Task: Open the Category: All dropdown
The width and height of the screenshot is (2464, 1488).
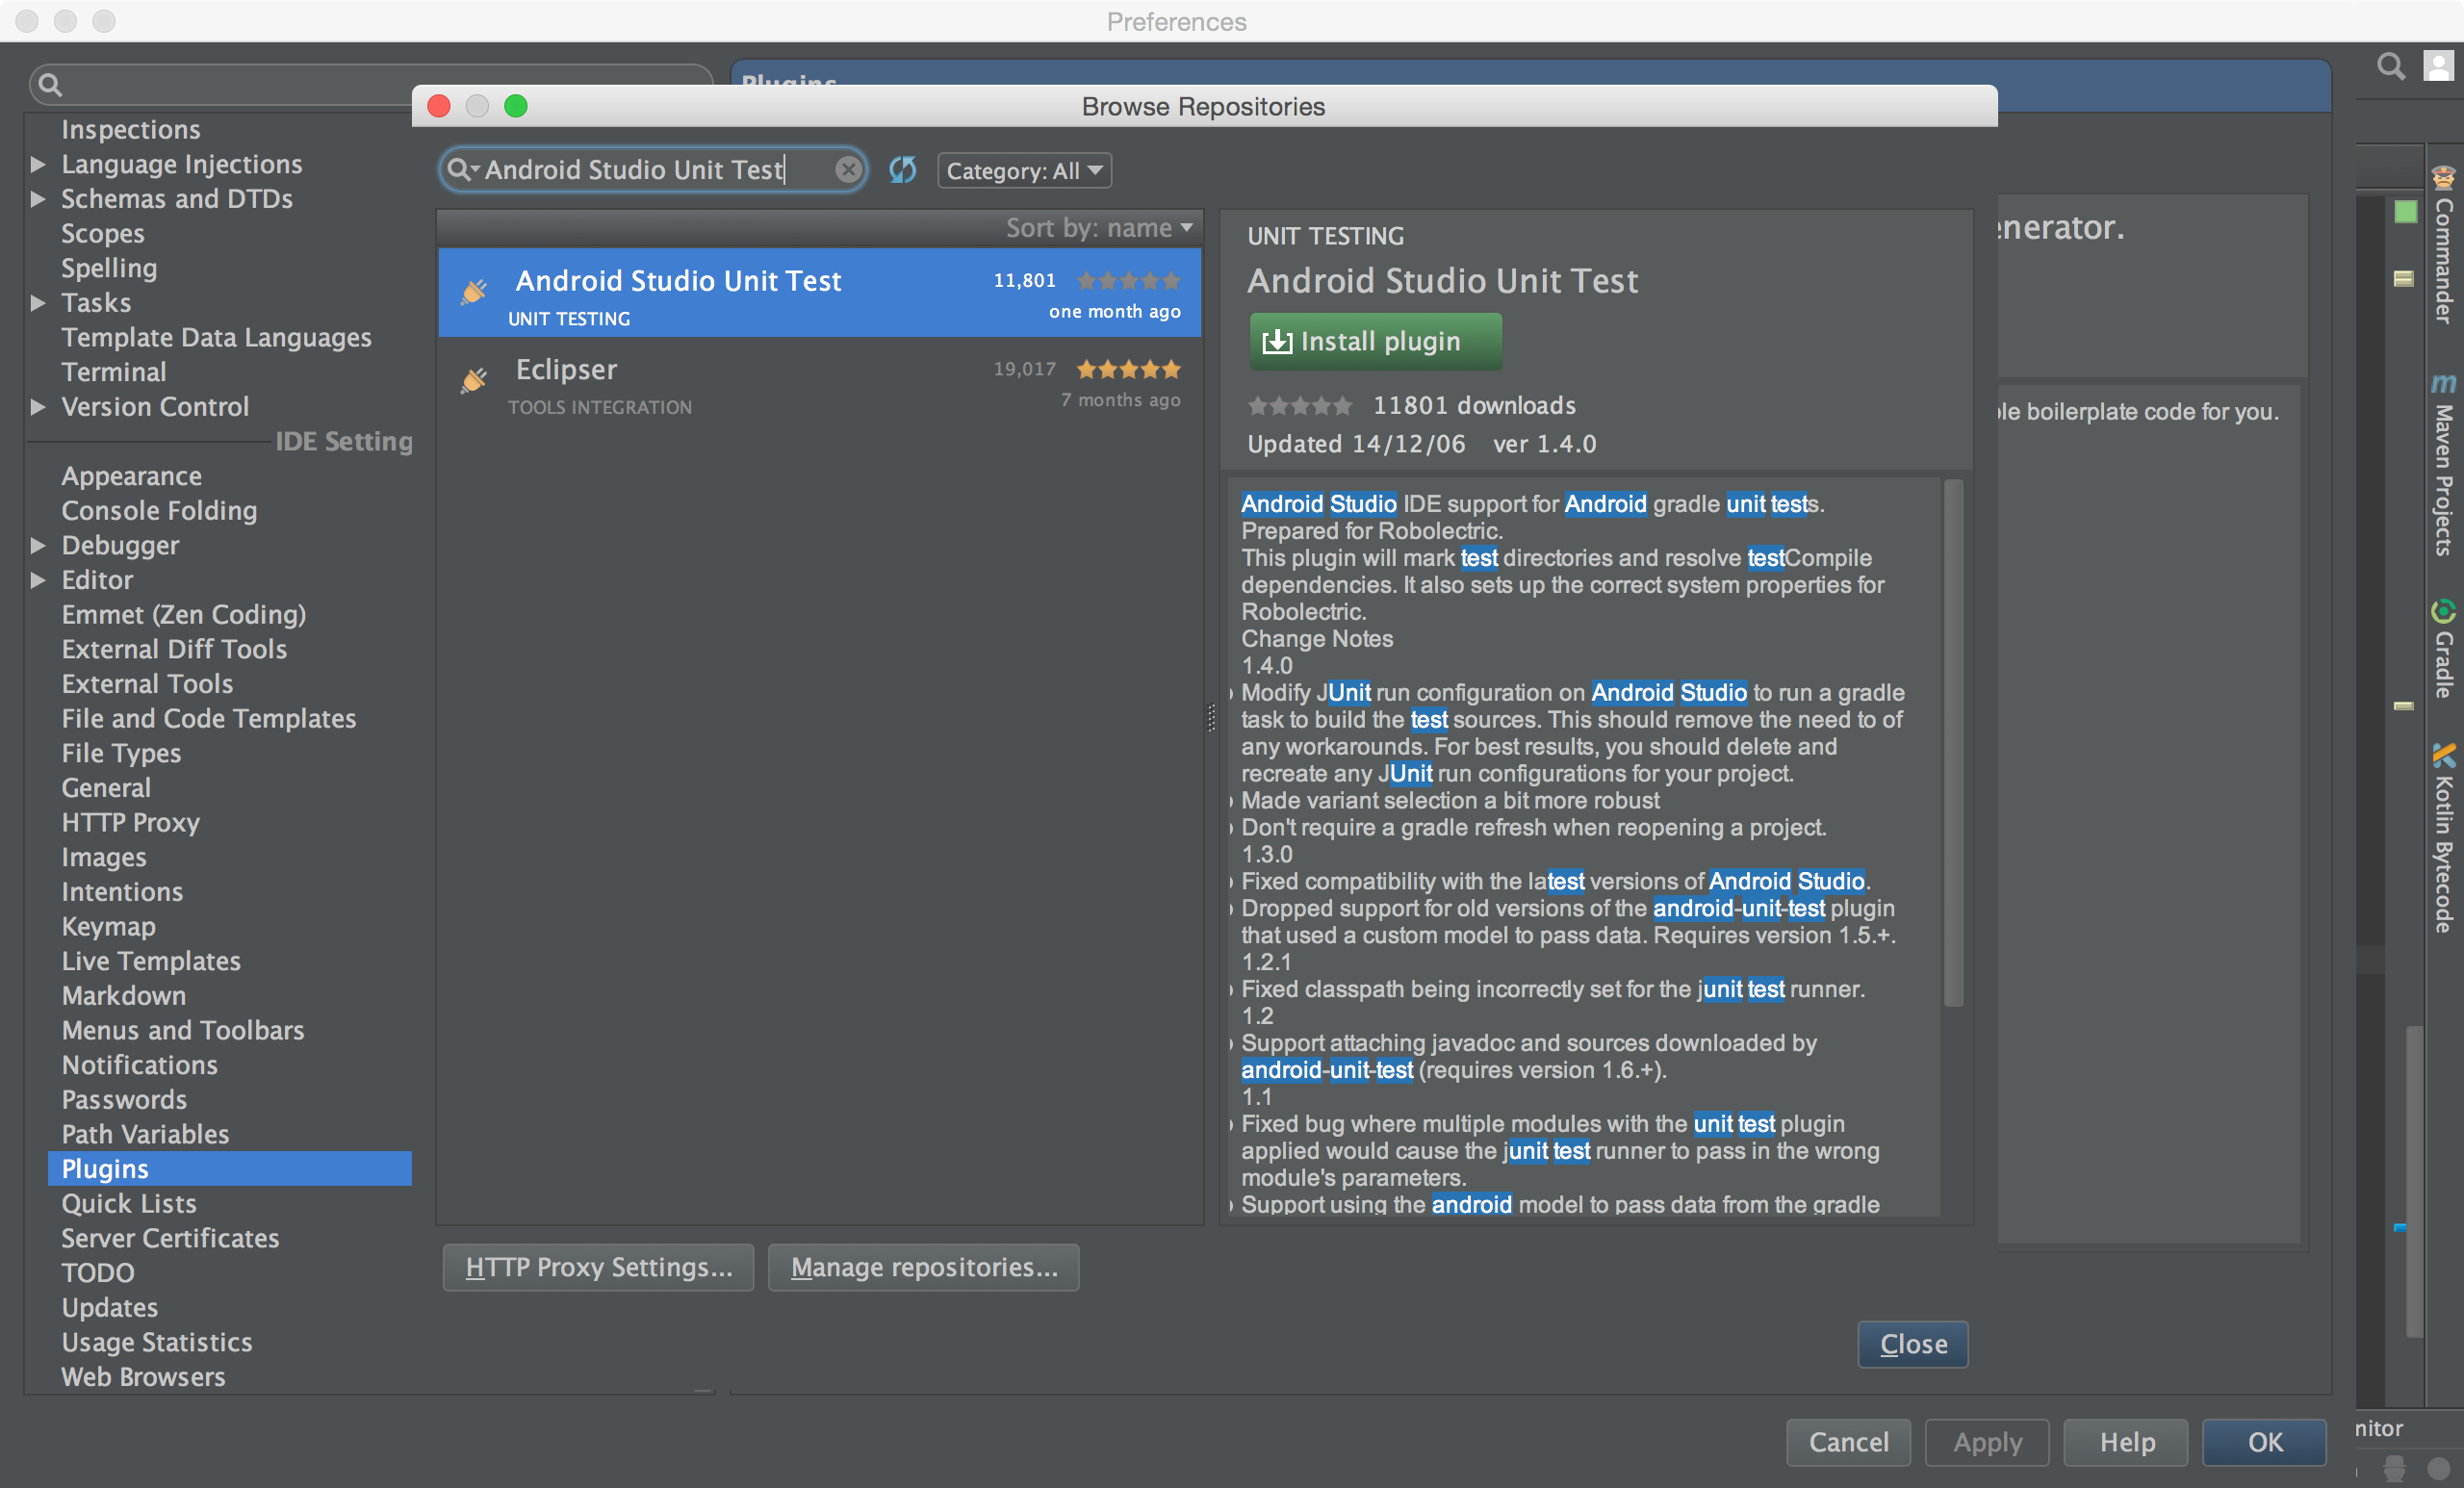Action: click(1024, 171)
